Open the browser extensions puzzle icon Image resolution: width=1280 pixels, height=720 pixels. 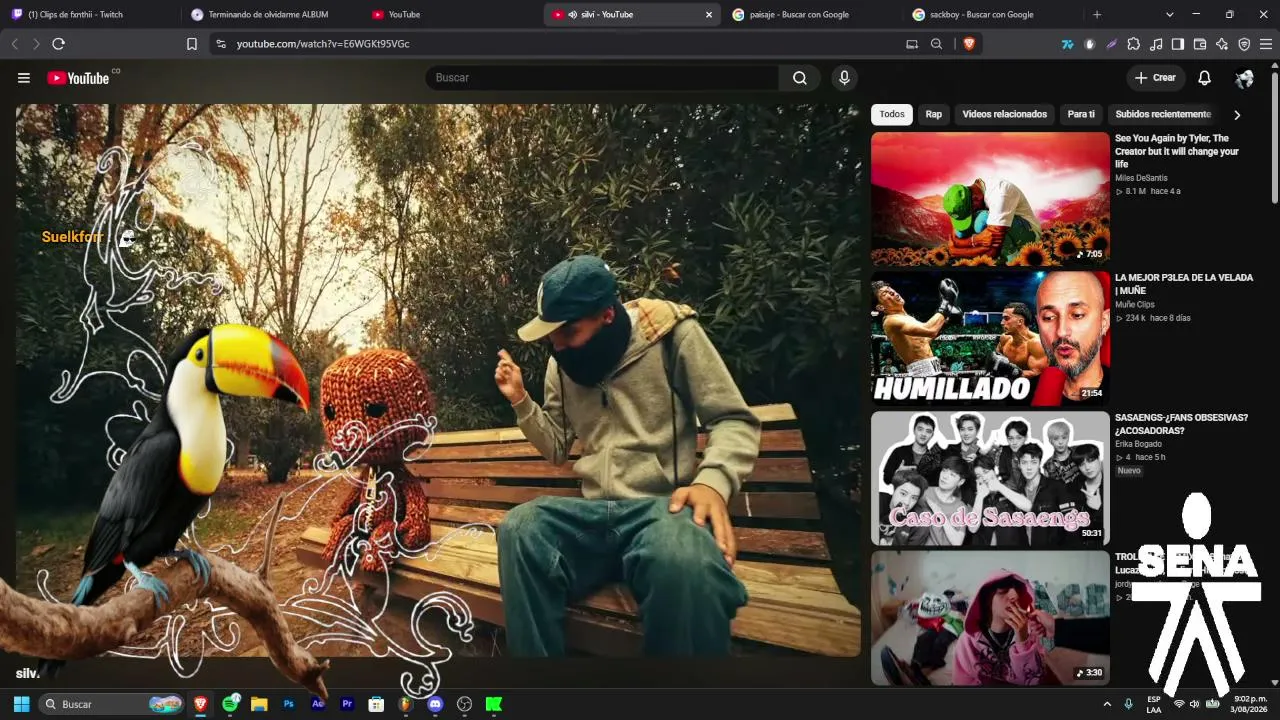tap(1133, 44)
